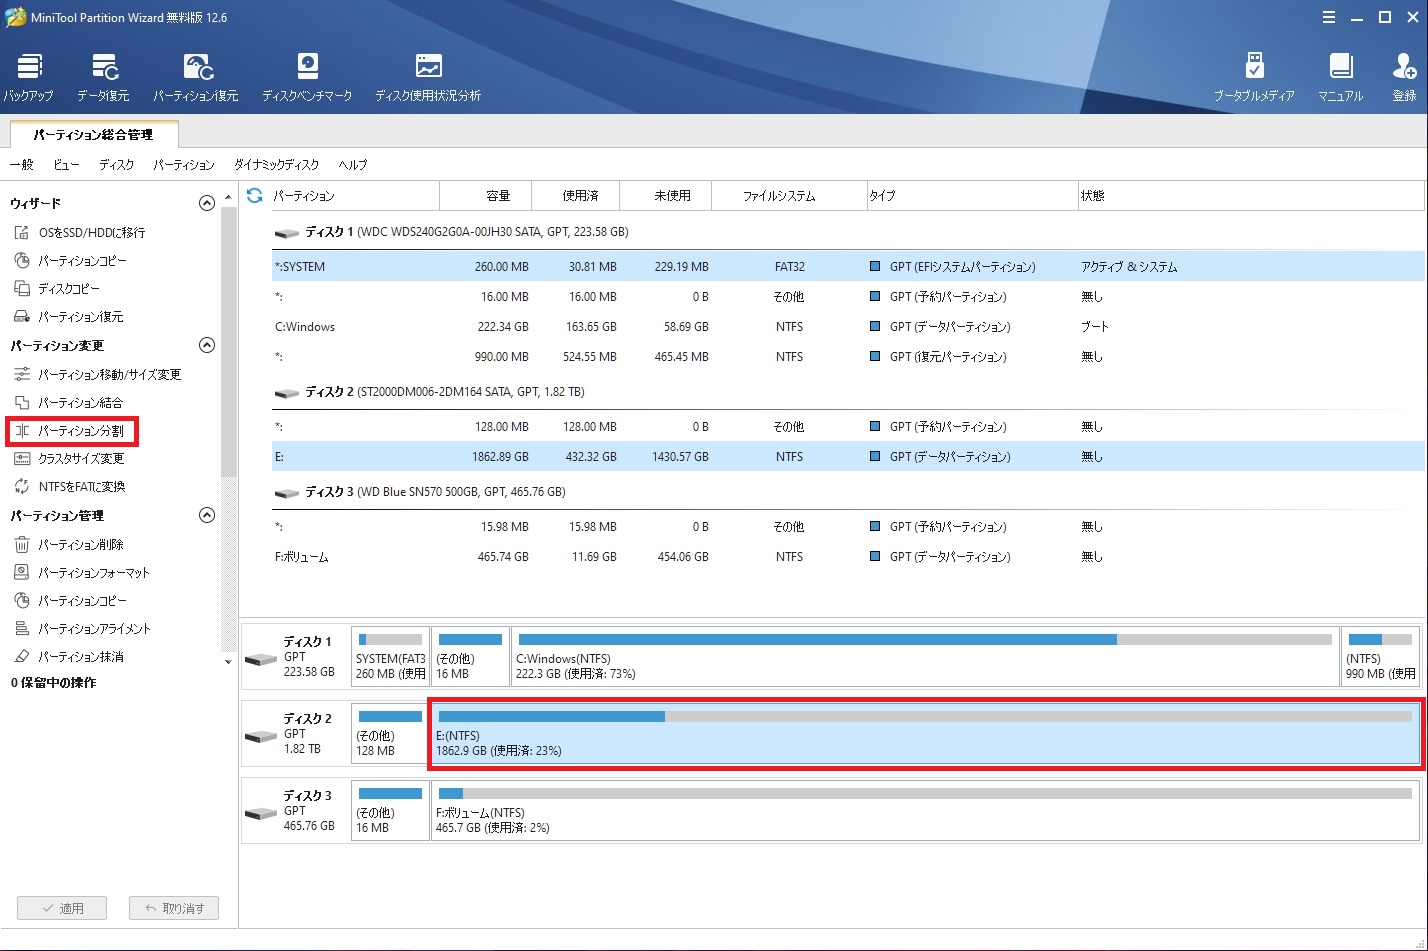Start ディスクベンチマーク disk benchmark
The height and width of the screenshot is (951, 1428).
pyautogui.click(x=307, y=78)
